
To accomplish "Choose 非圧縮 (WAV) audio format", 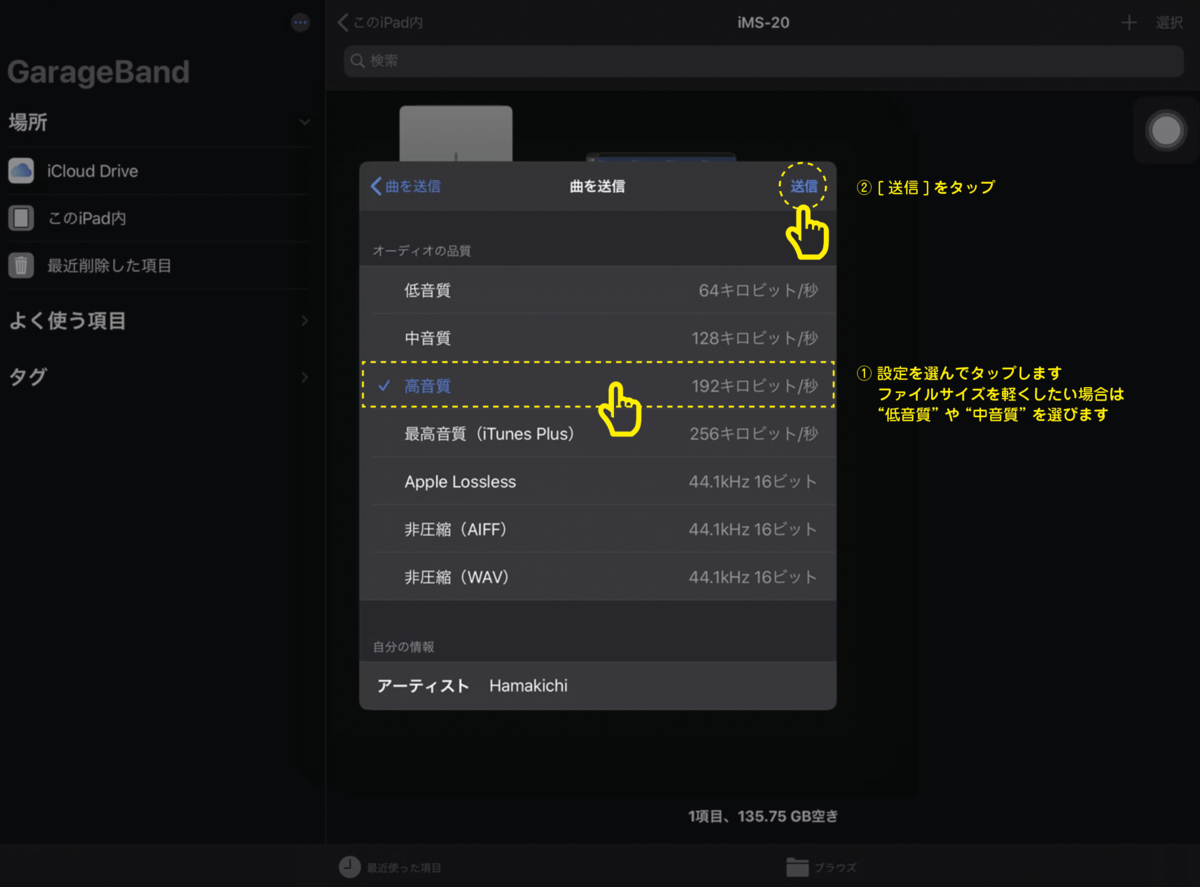I will pos(598,577).
